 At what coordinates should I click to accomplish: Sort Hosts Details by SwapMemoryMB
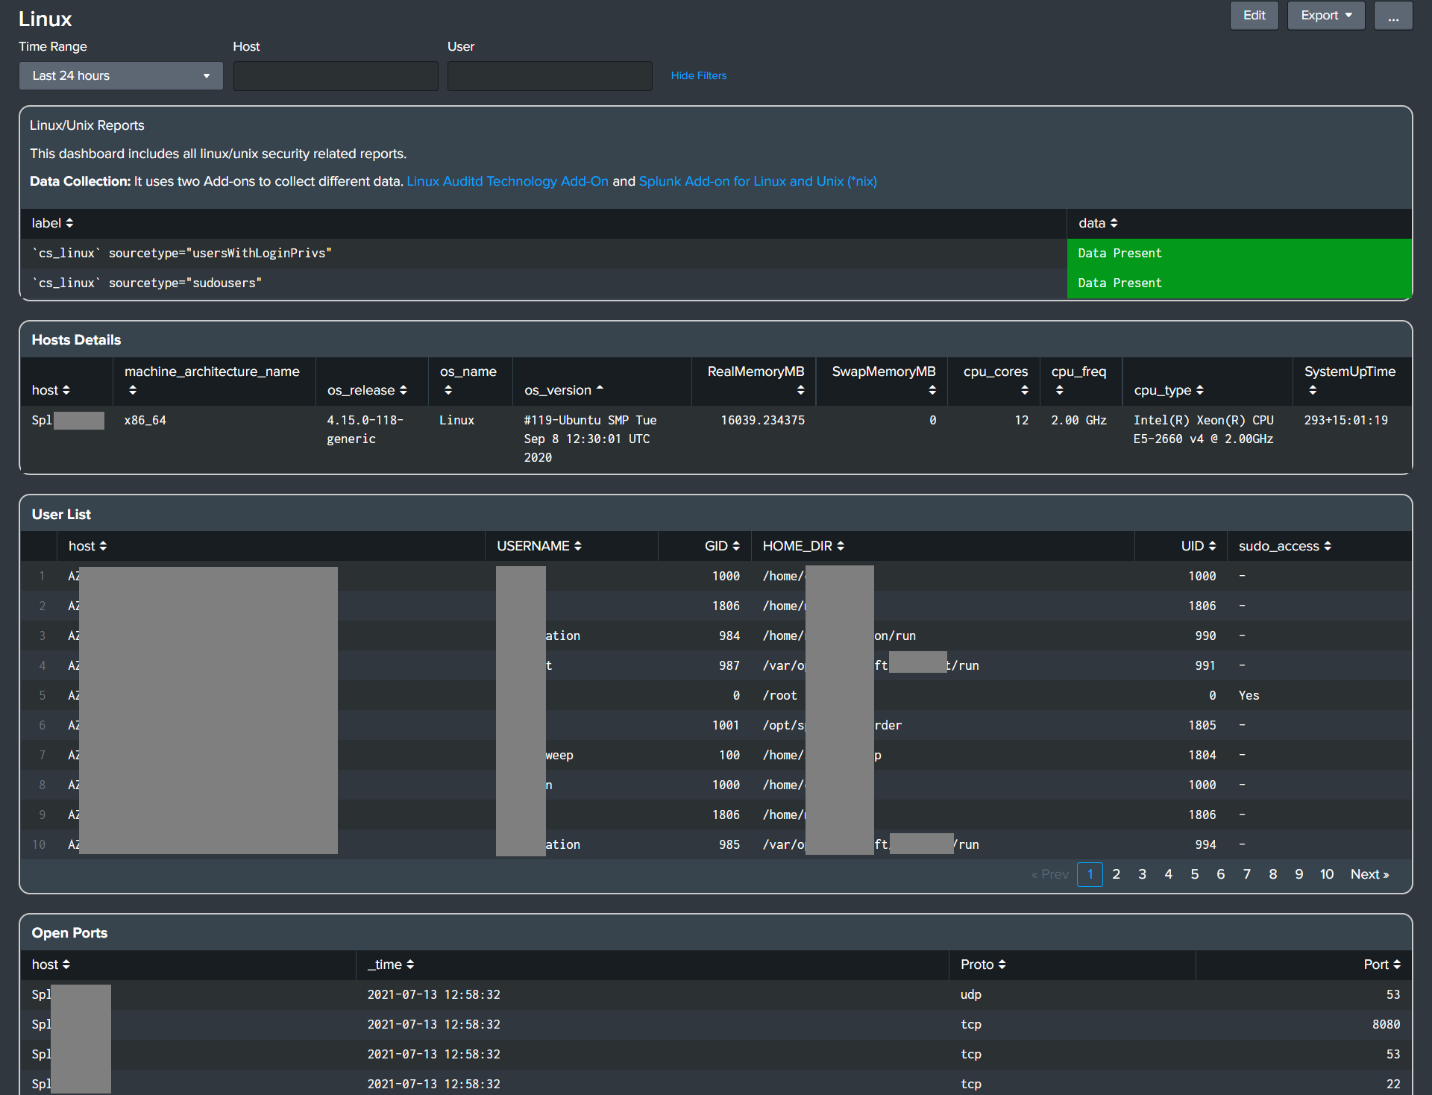pyautogui.click(x=884, y=380)
